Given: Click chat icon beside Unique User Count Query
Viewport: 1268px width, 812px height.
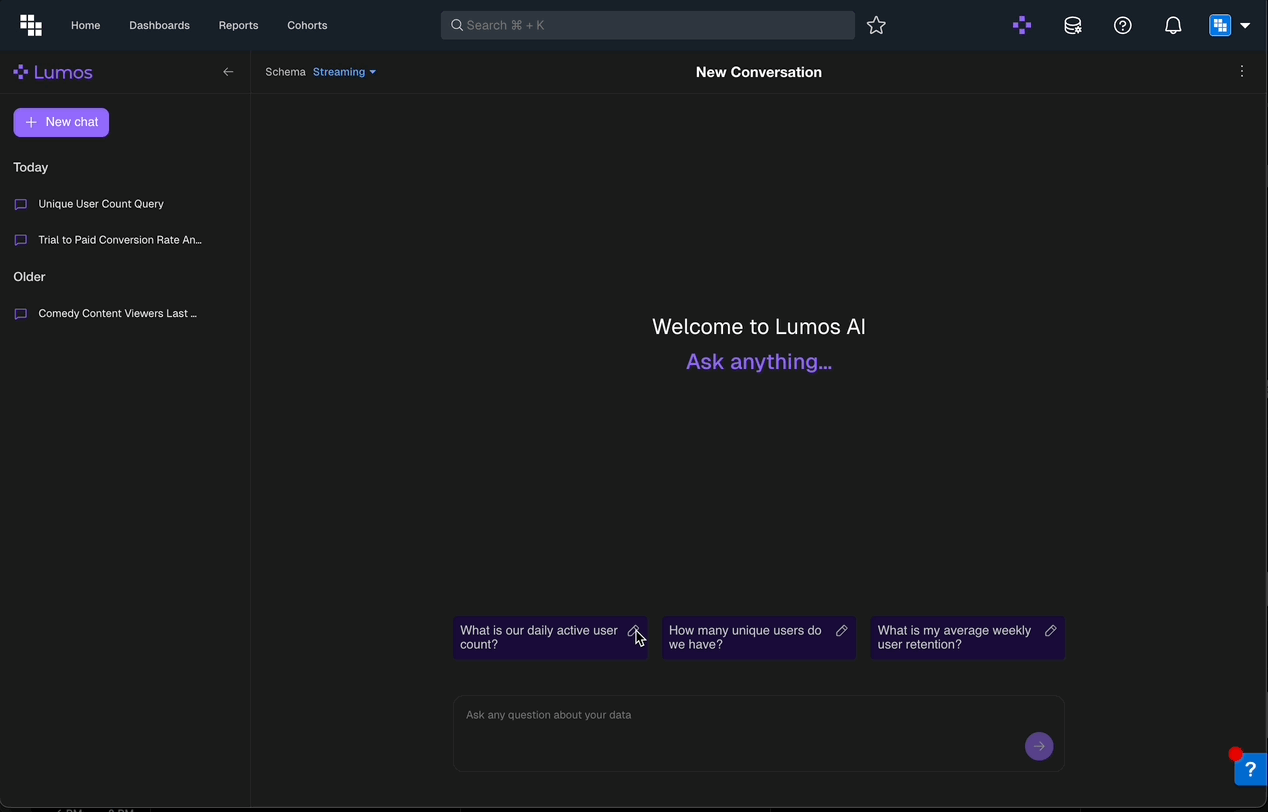Looking at the screenshot, I should pyautogui.click(x=21, y=205).
